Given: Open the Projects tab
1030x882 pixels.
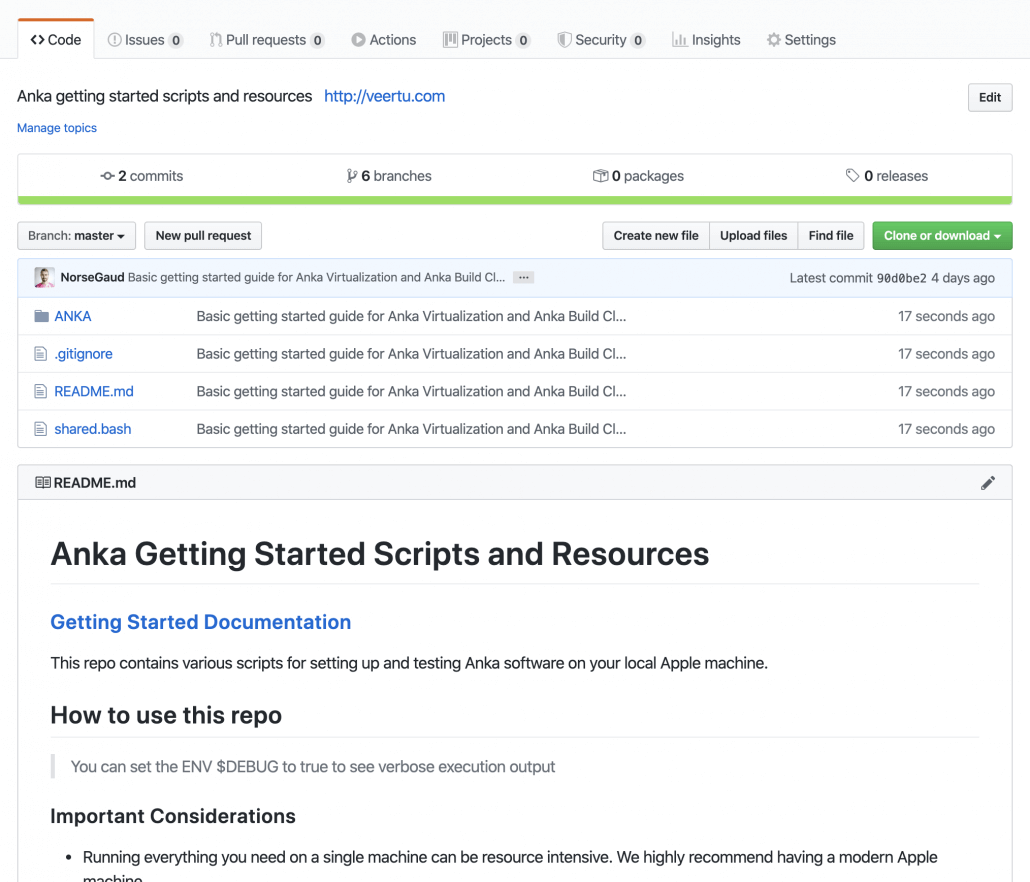Looking at the screenshot, I should pyautogui.click(x=487, y=39).
